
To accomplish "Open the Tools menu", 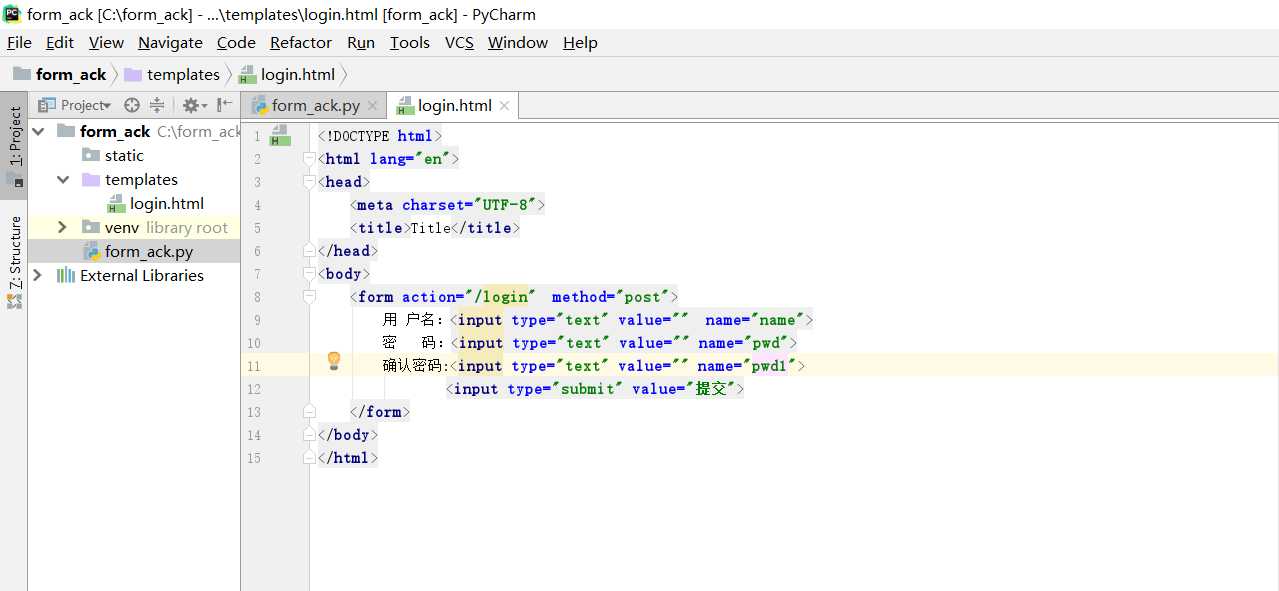I will coord(410,42).
